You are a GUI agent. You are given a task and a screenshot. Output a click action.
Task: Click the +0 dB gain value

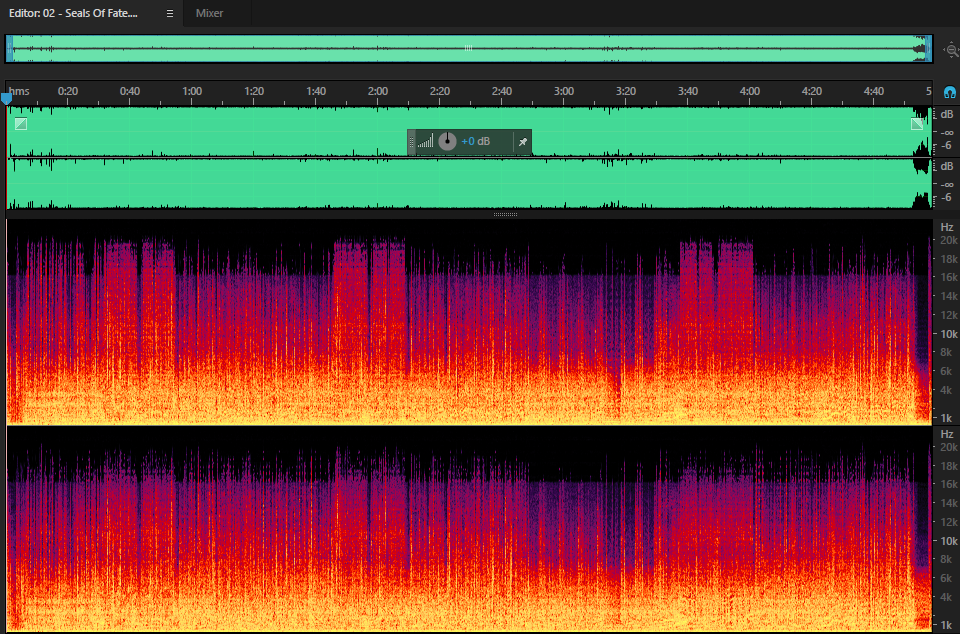(476, 141)
